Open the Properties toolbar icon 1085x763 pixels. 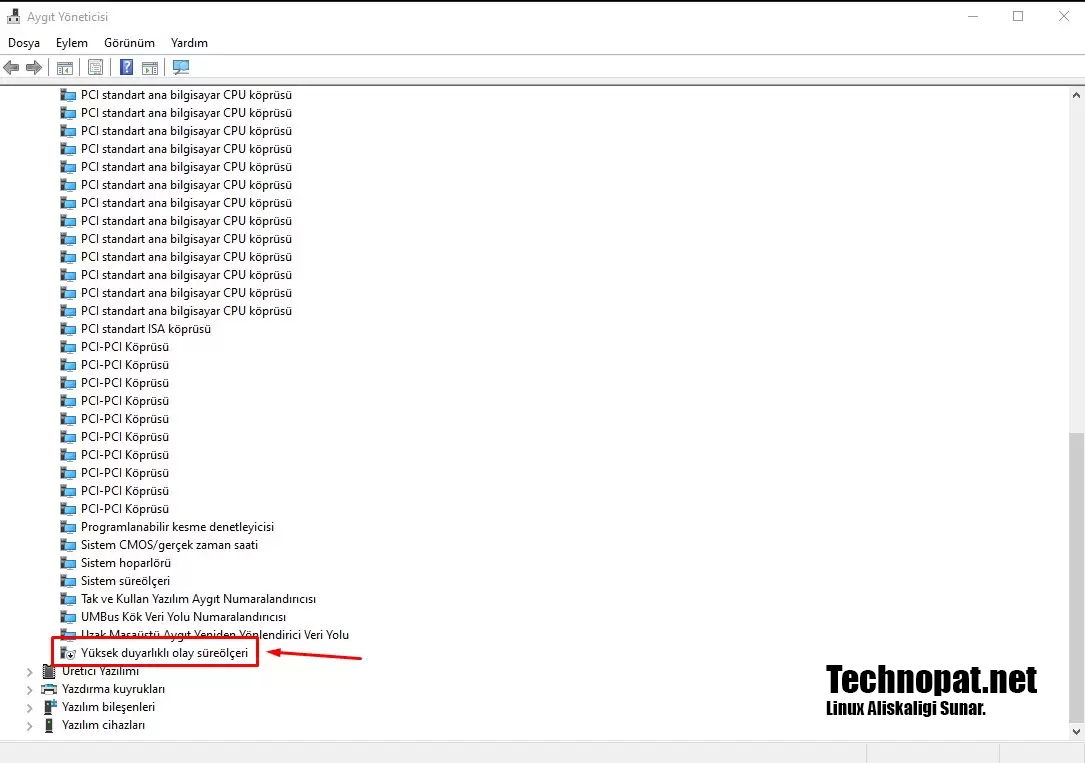coord(95,67)
